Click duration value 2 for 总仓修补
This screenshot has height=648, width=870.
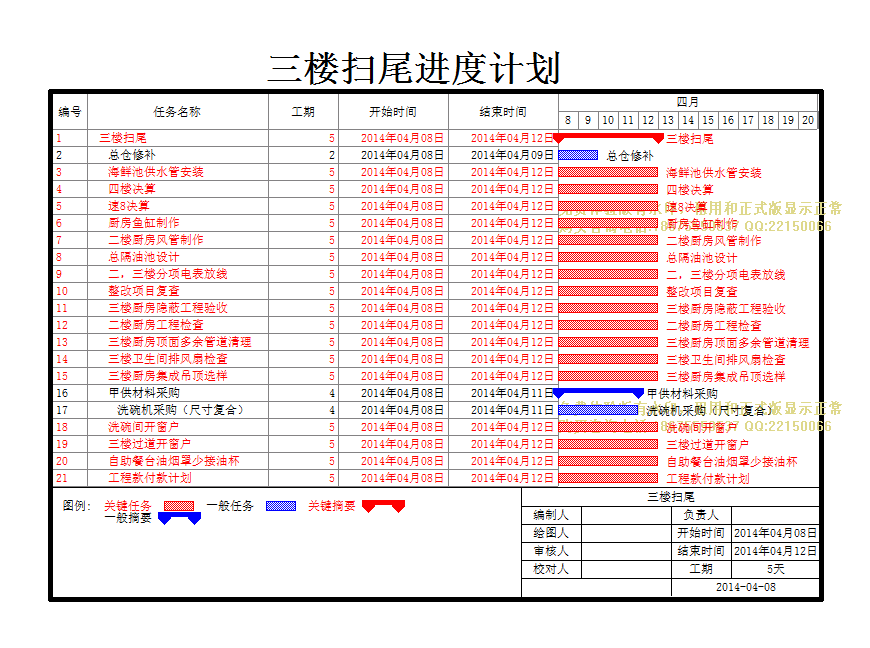332,155
